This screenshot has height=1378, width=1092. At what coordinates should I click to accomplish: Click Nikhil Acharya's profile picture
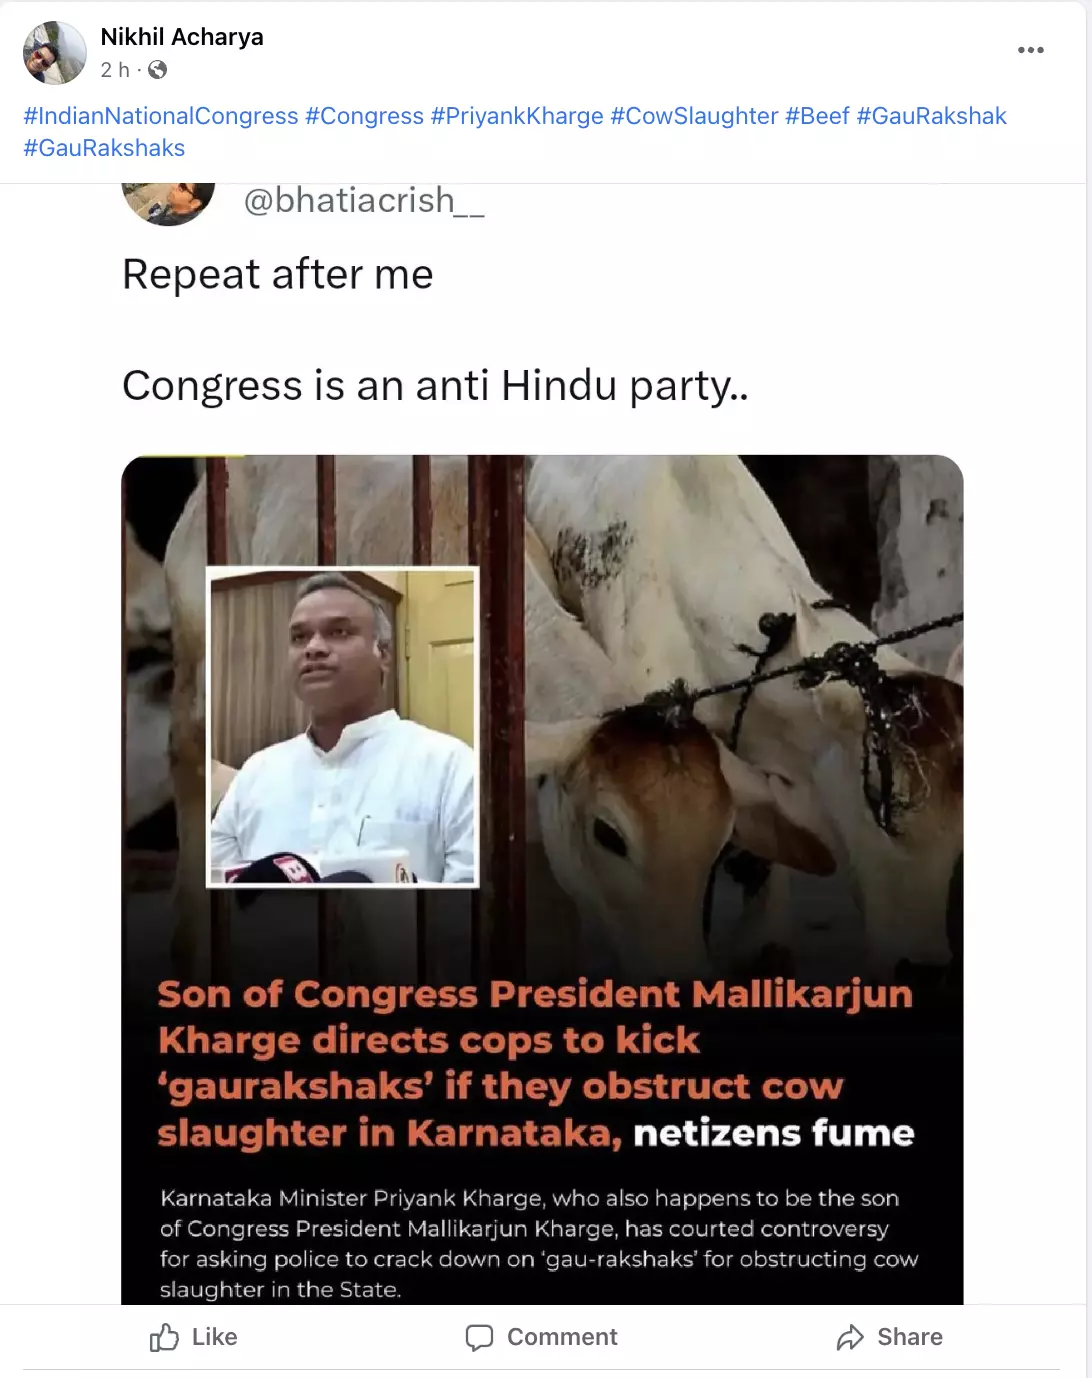(x=54, y=53)
